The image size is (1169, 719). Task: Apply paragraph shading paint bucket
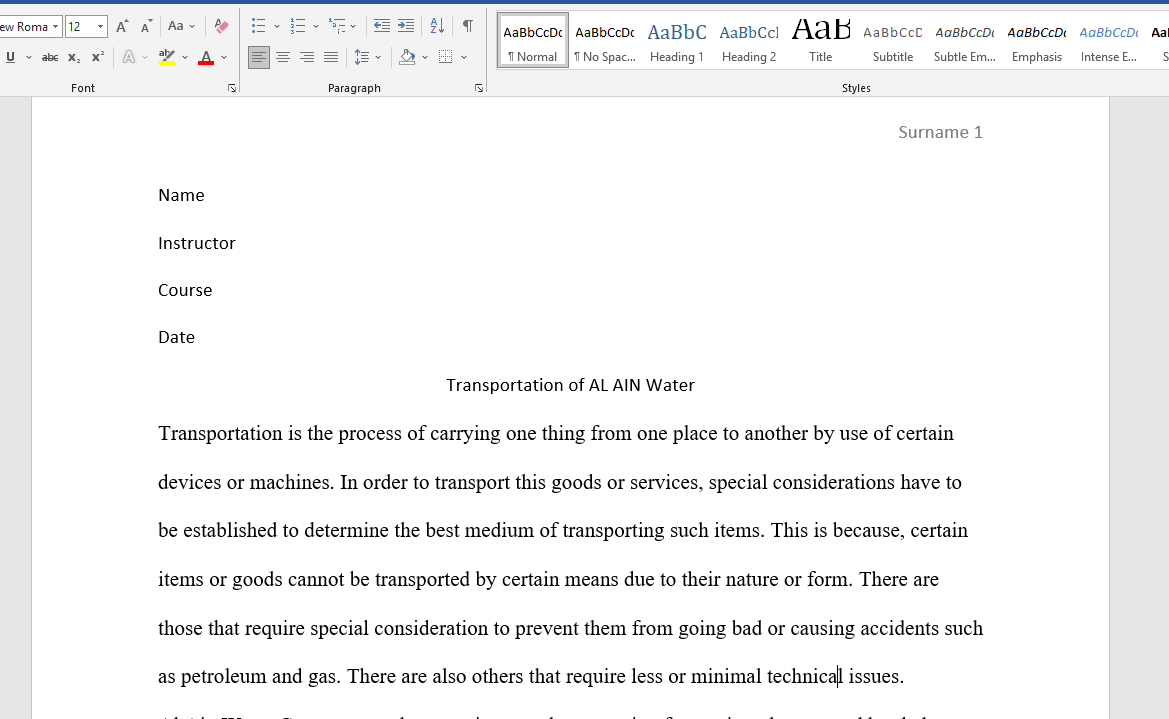click(x=407, y=57)
